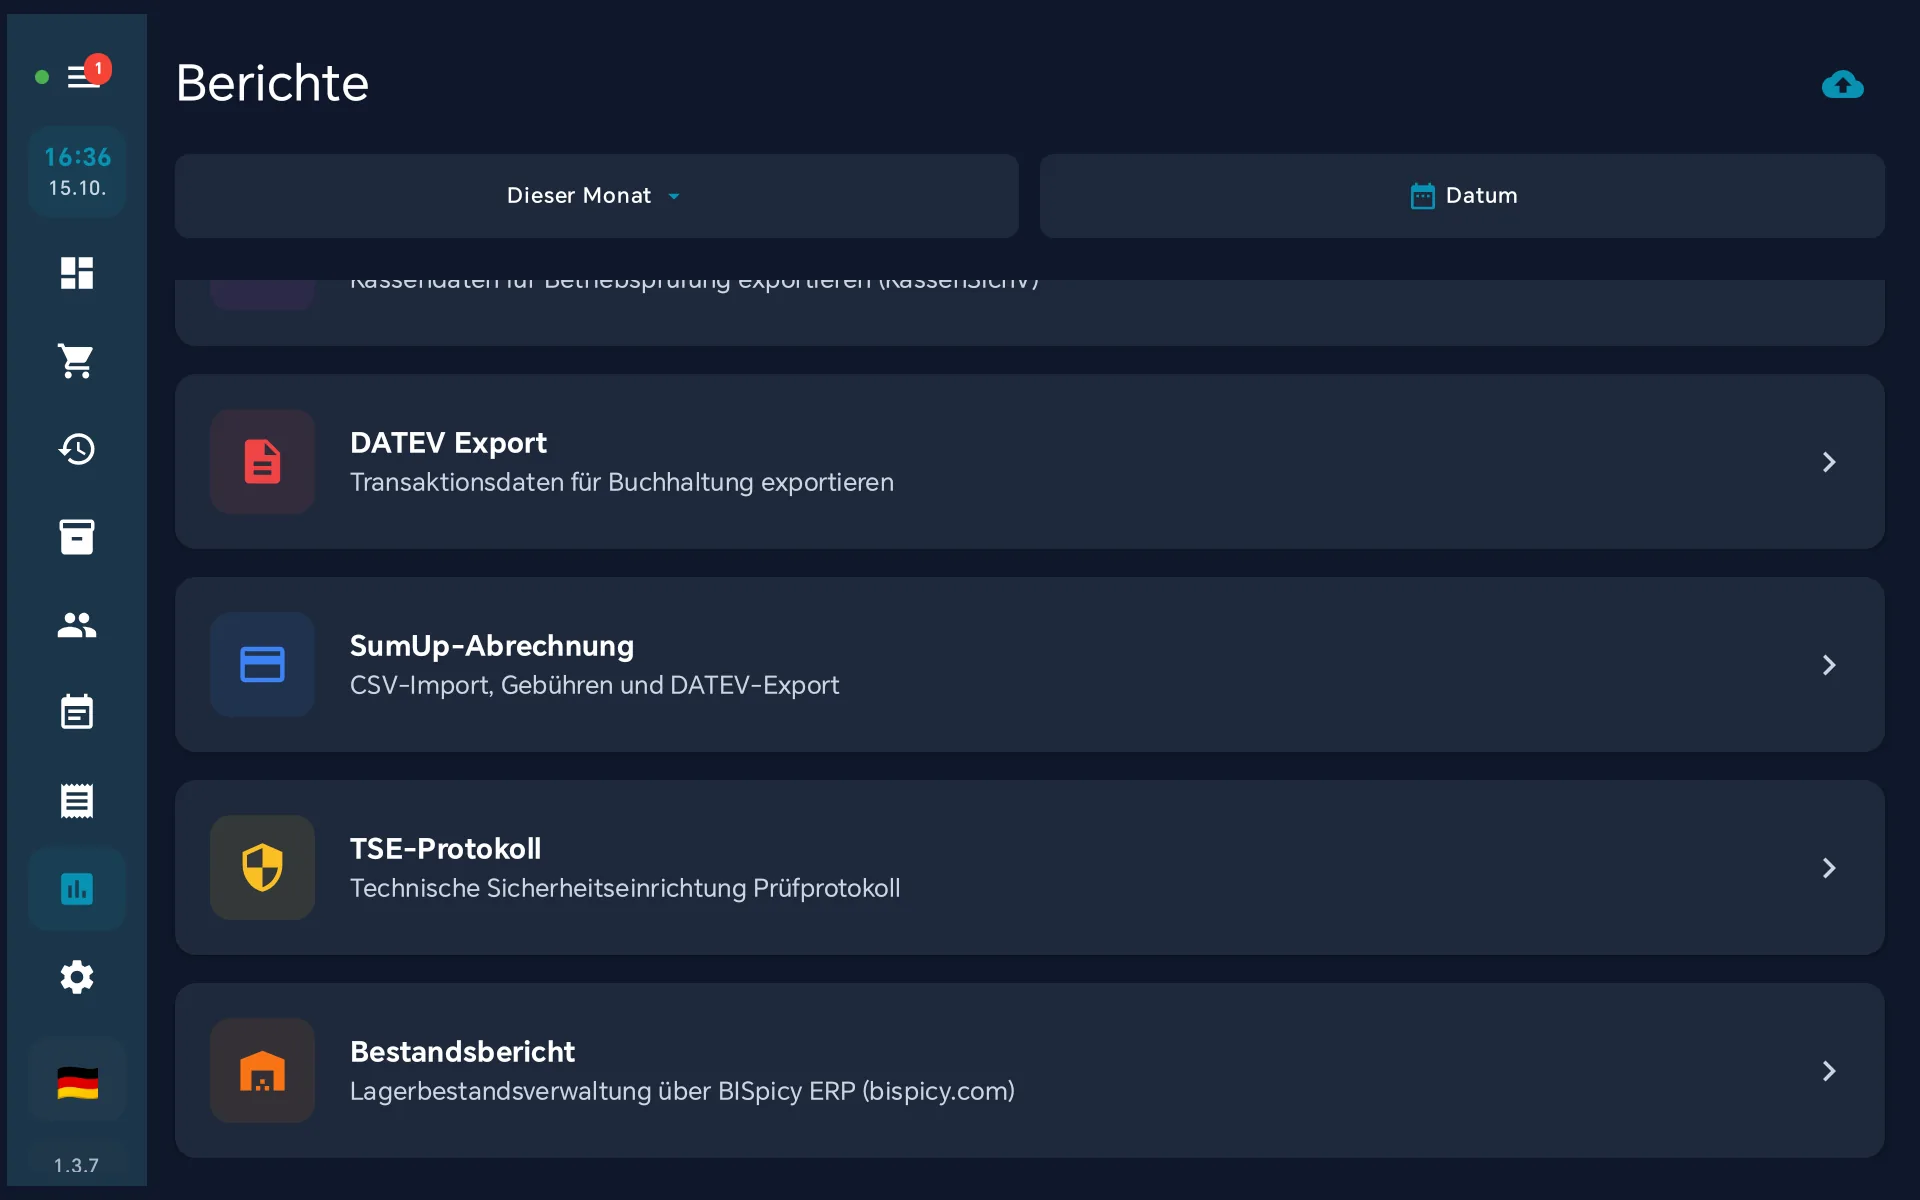
Task: Open the dashboard grid icon in sidebar
Action: pyautogui.click(x=77, y=273)
